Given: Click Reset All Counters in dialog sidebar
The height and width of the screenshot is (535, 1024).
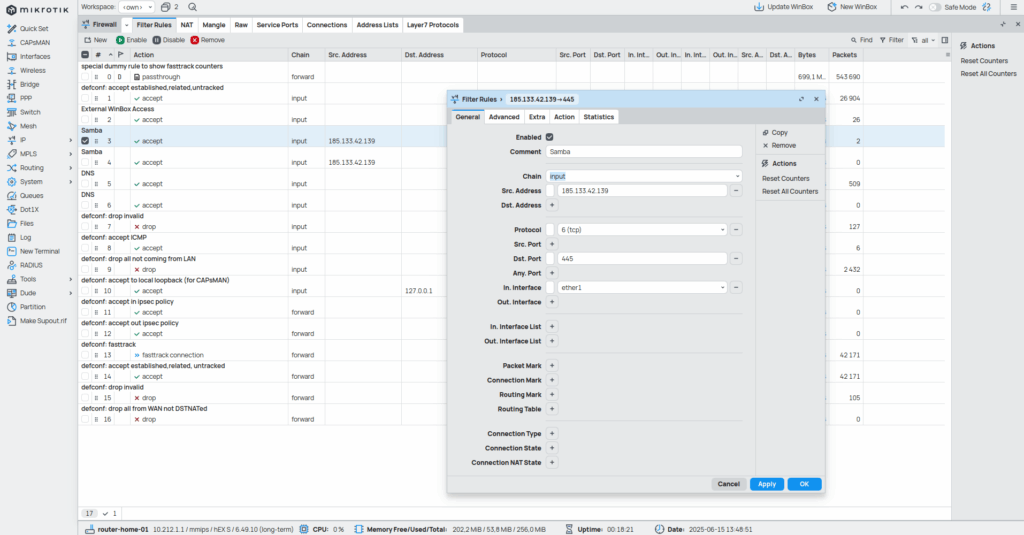Looking at the screenshot, I should click(790, 191).
